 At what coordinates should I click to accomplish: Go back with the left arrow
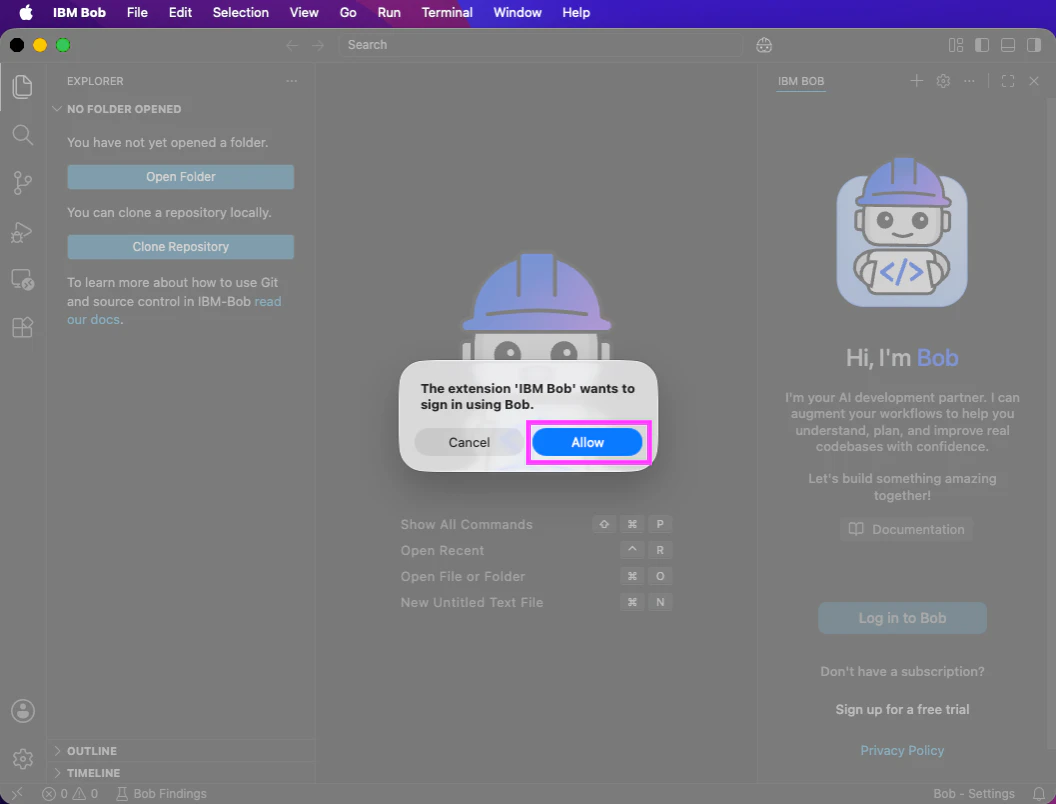292,45
